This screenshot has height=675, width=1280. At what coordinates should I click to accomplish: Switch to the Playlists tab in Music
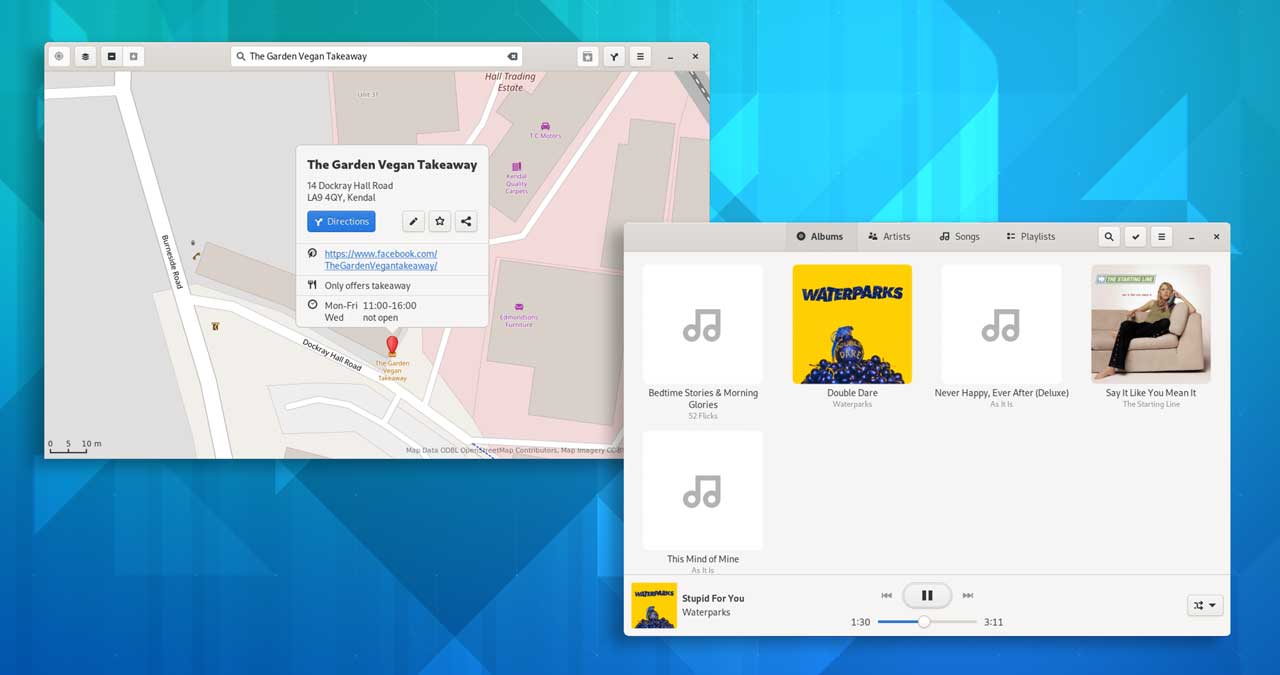tap(1030, 237)
